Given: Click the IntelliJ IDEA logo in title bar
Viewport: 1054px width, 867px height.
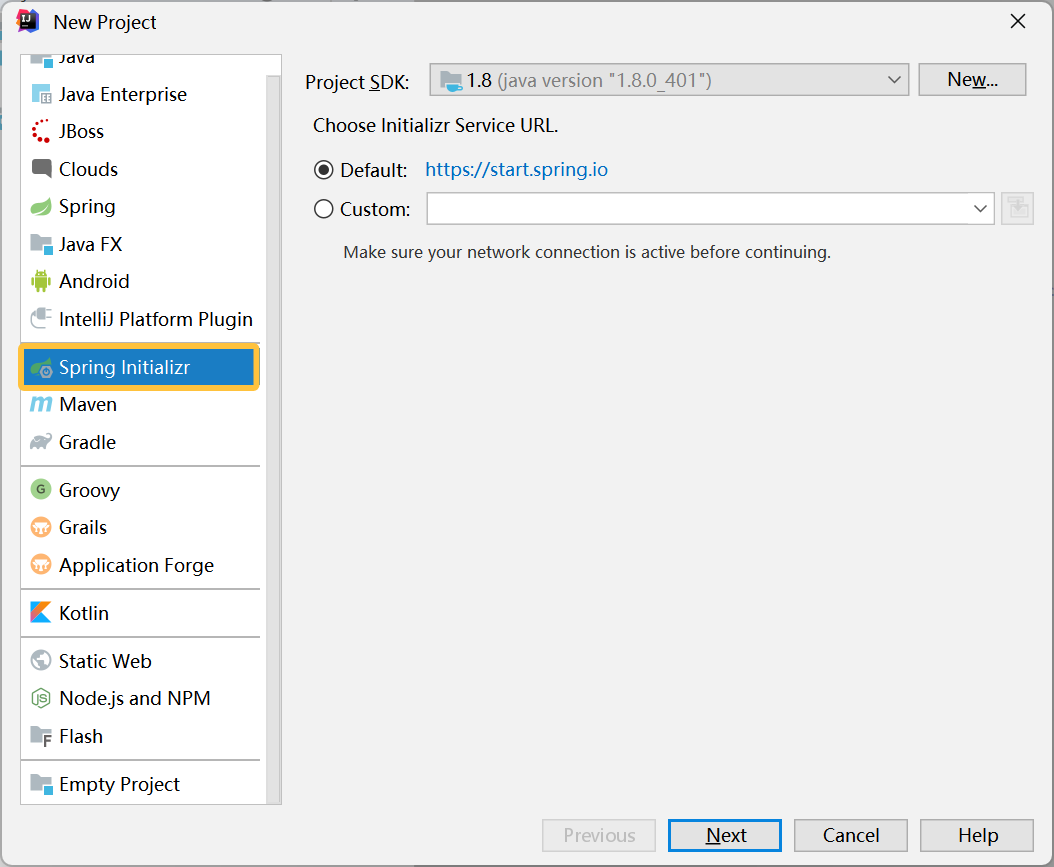Looking at the screenshot, I should click(x=28, y=21).
